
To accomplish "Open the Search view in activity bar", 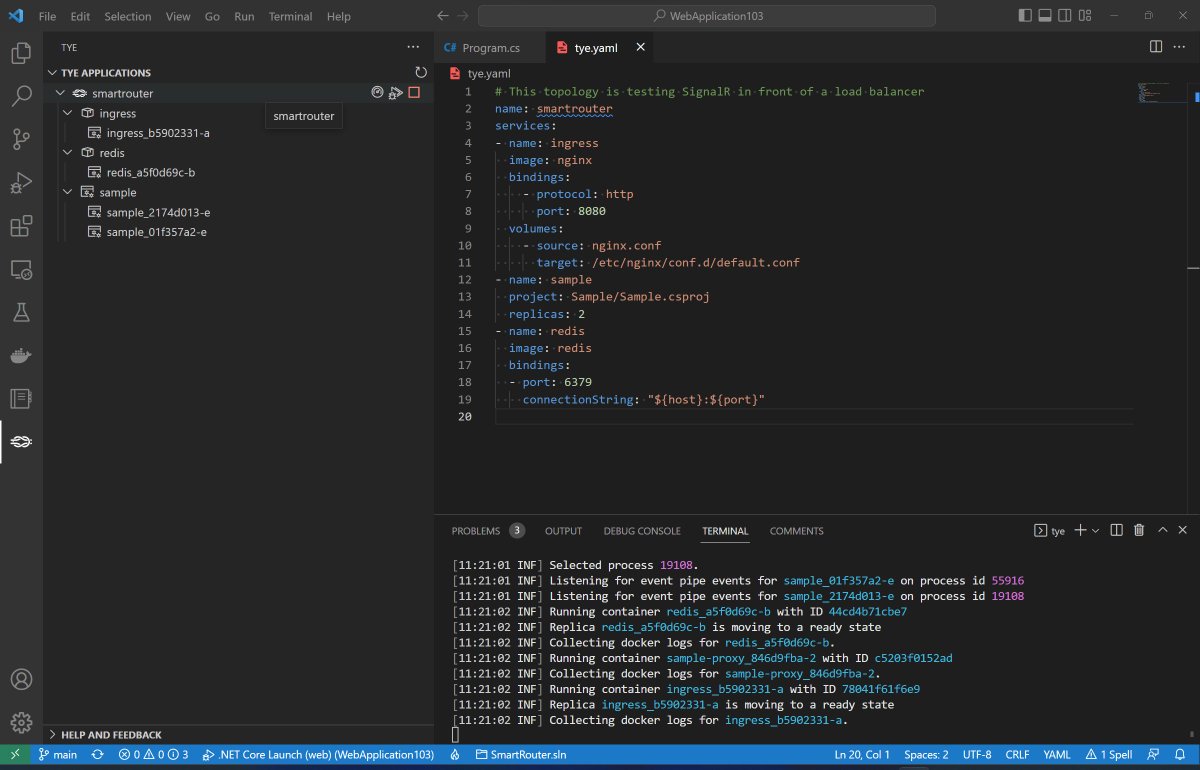I will [x=21, y=96].
